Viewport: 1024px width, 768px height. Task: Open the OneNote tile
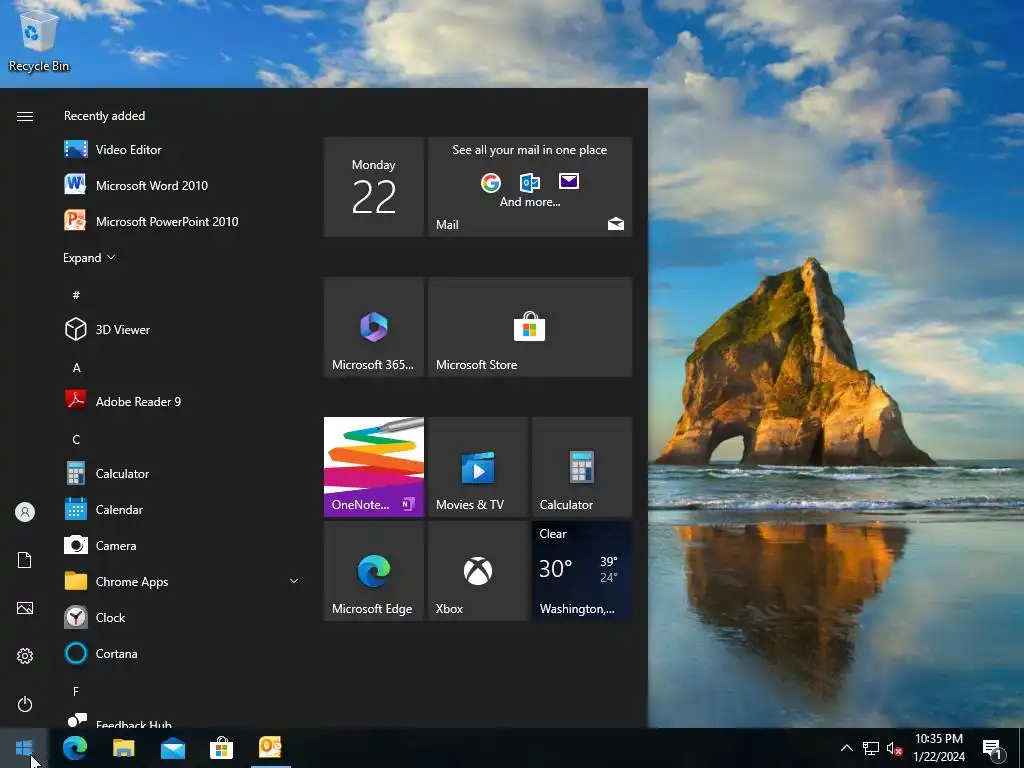(374, 467)
